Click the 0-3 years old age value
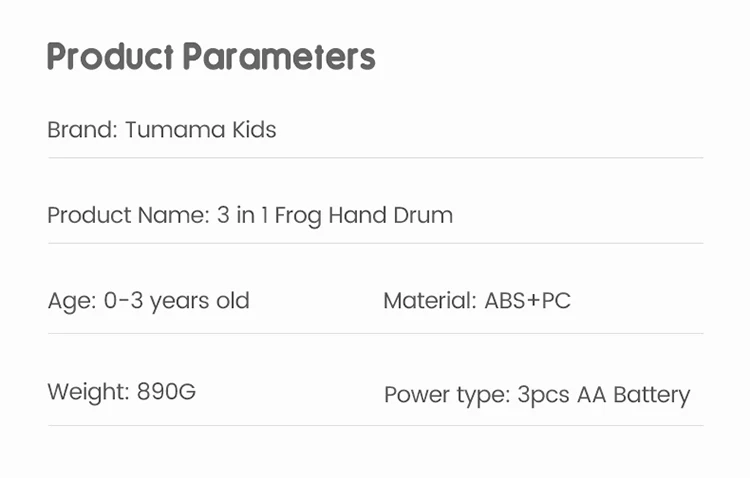Image resolution: width=750 pixels, height=478 pixels. pos(176,301)
